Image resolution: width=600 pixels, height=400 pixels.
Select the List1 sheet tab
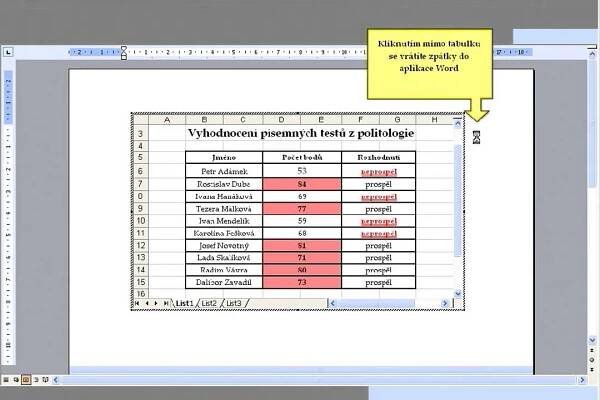tap(183, 303)
